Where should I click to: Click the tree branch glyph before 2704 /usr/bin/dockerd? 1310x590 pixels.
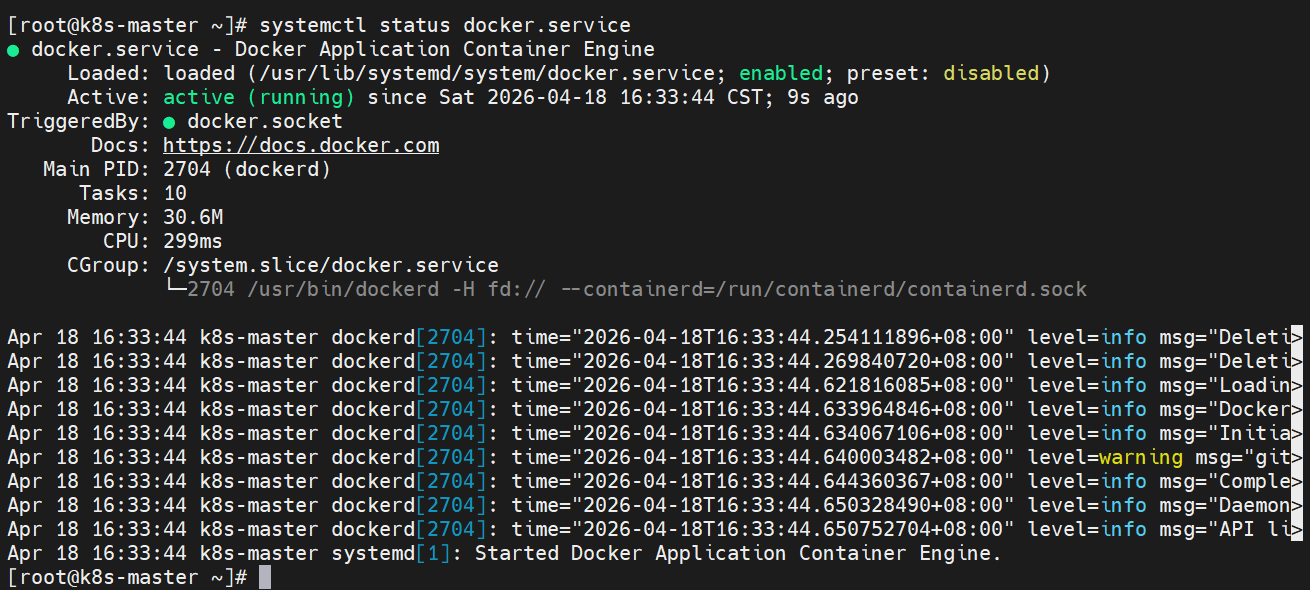tap(175, 290)
